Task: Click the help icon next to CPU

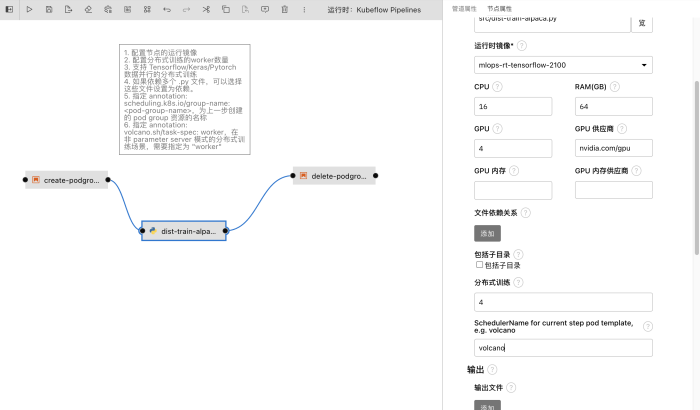Action: [x=497, y=87]
